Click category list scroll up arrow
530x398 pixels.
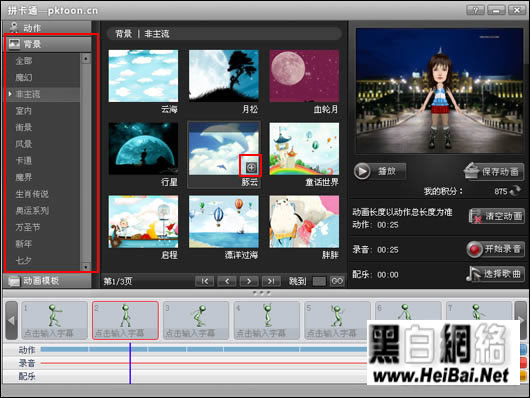86,58
